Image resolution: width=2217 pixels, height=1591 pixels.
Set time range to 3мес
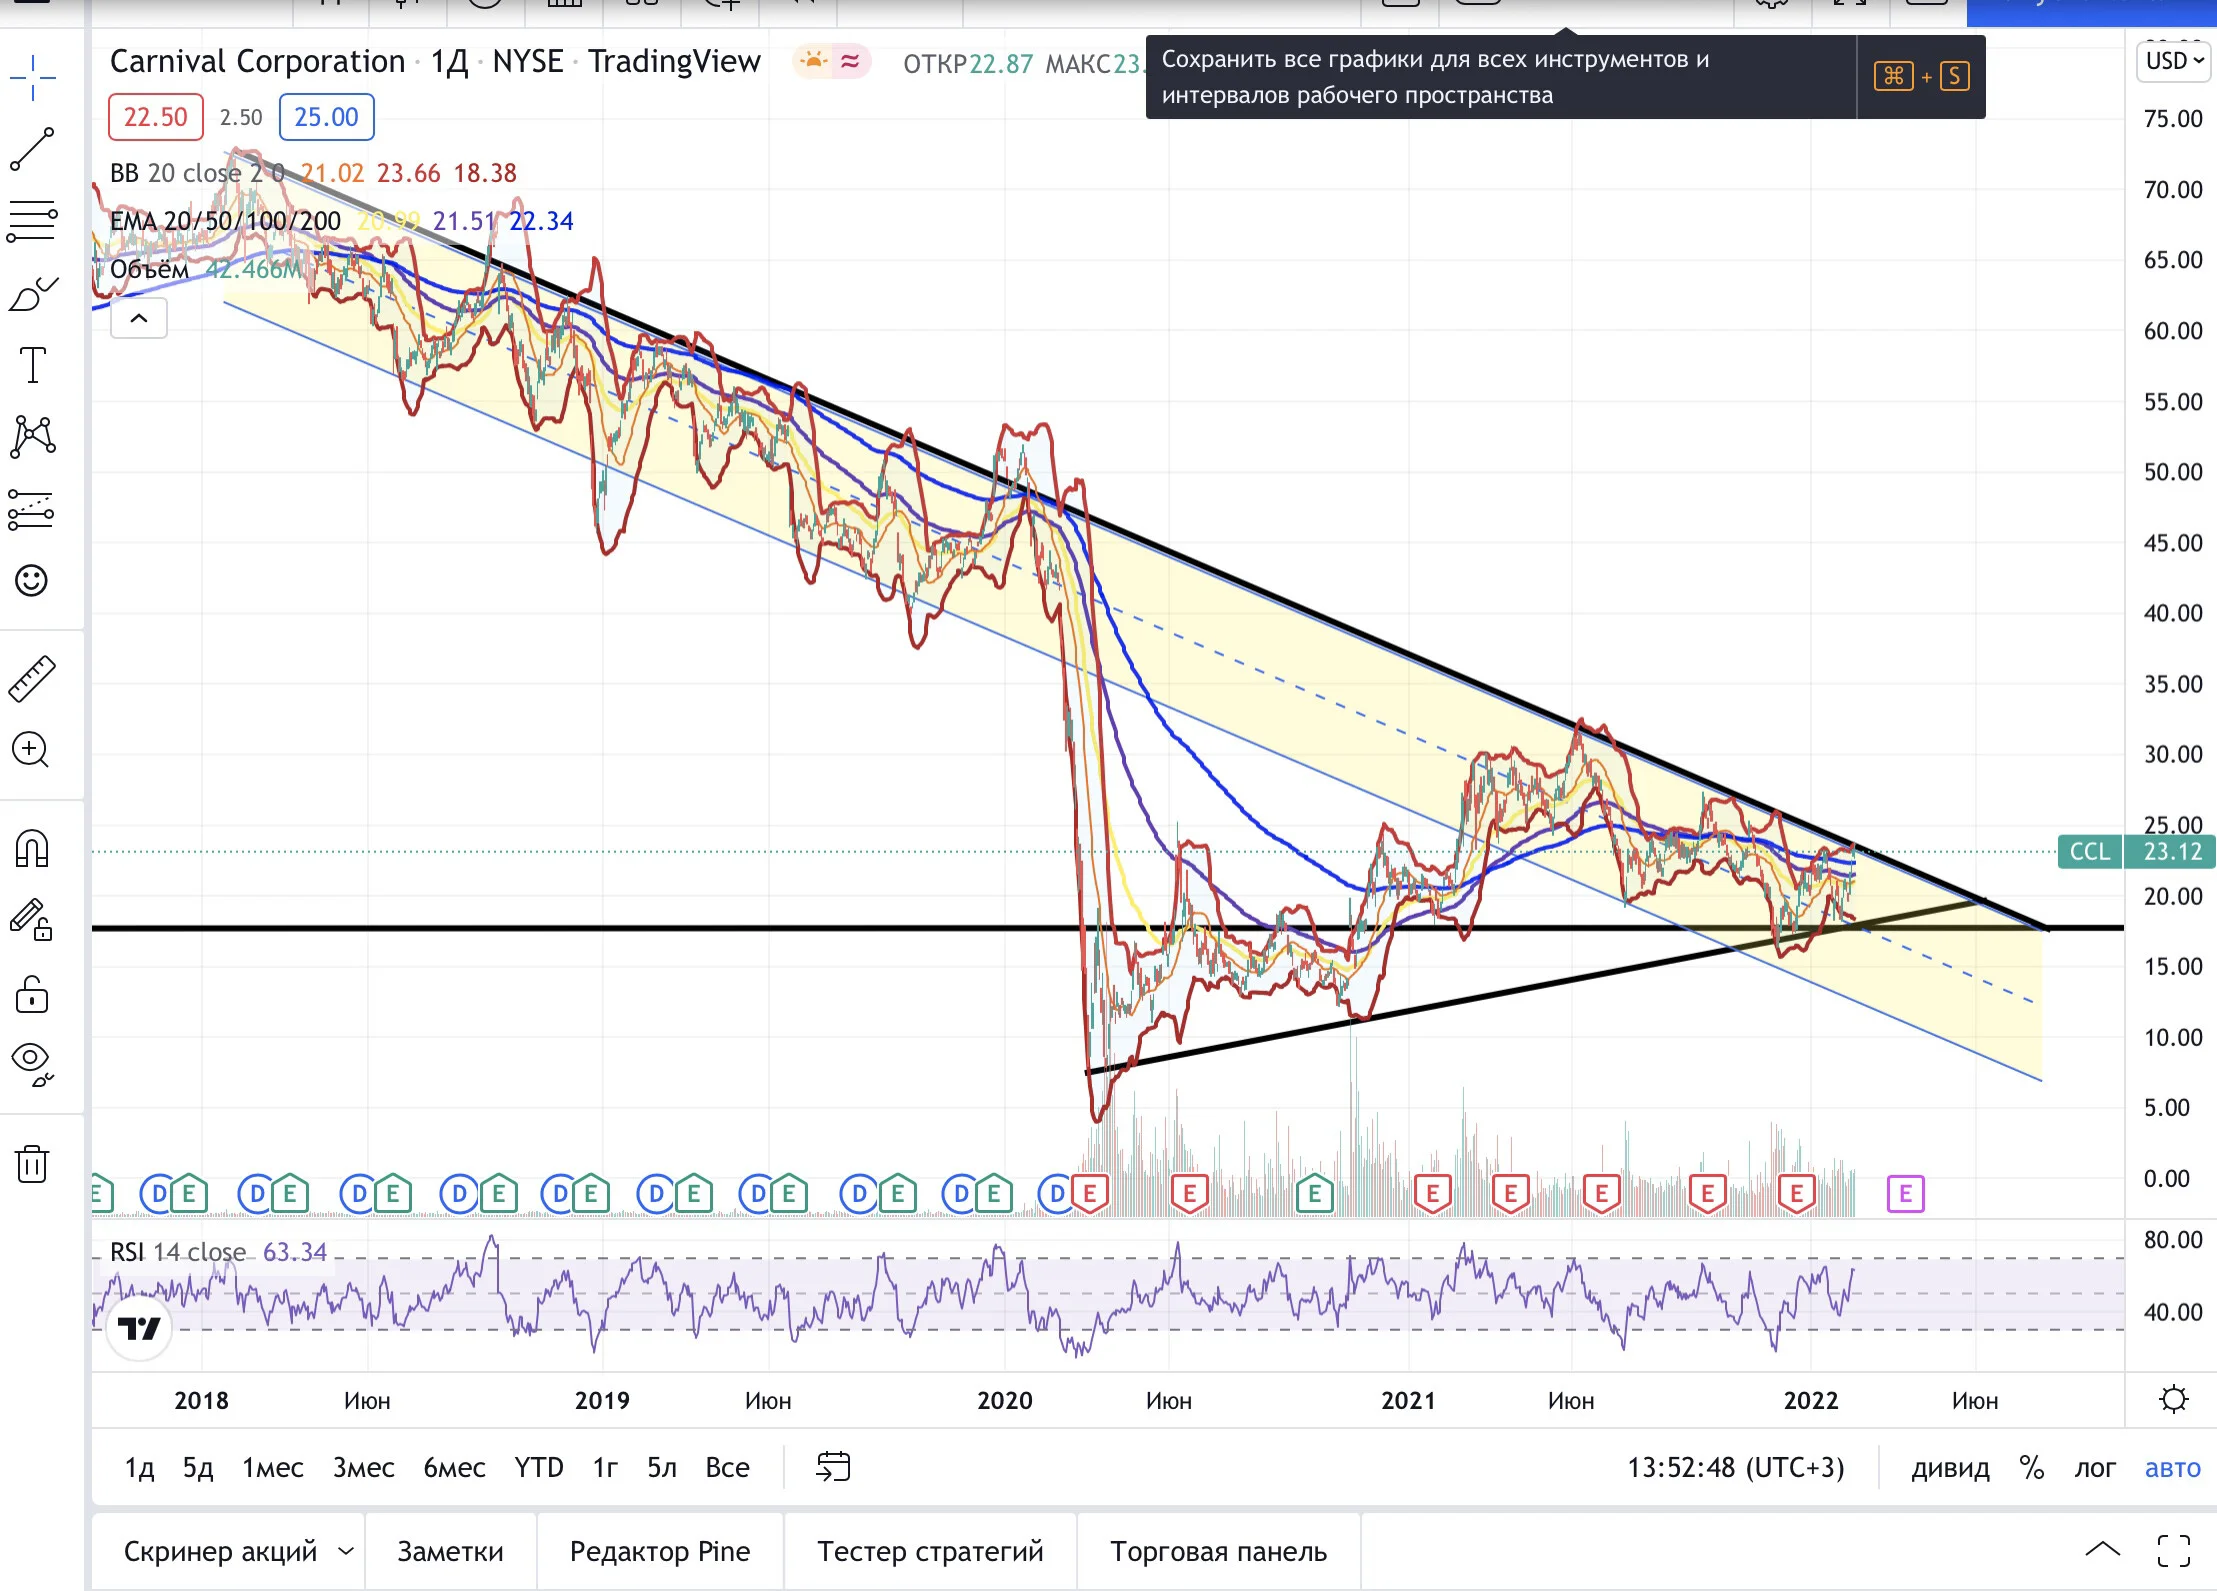click(x=364, y=1467)
